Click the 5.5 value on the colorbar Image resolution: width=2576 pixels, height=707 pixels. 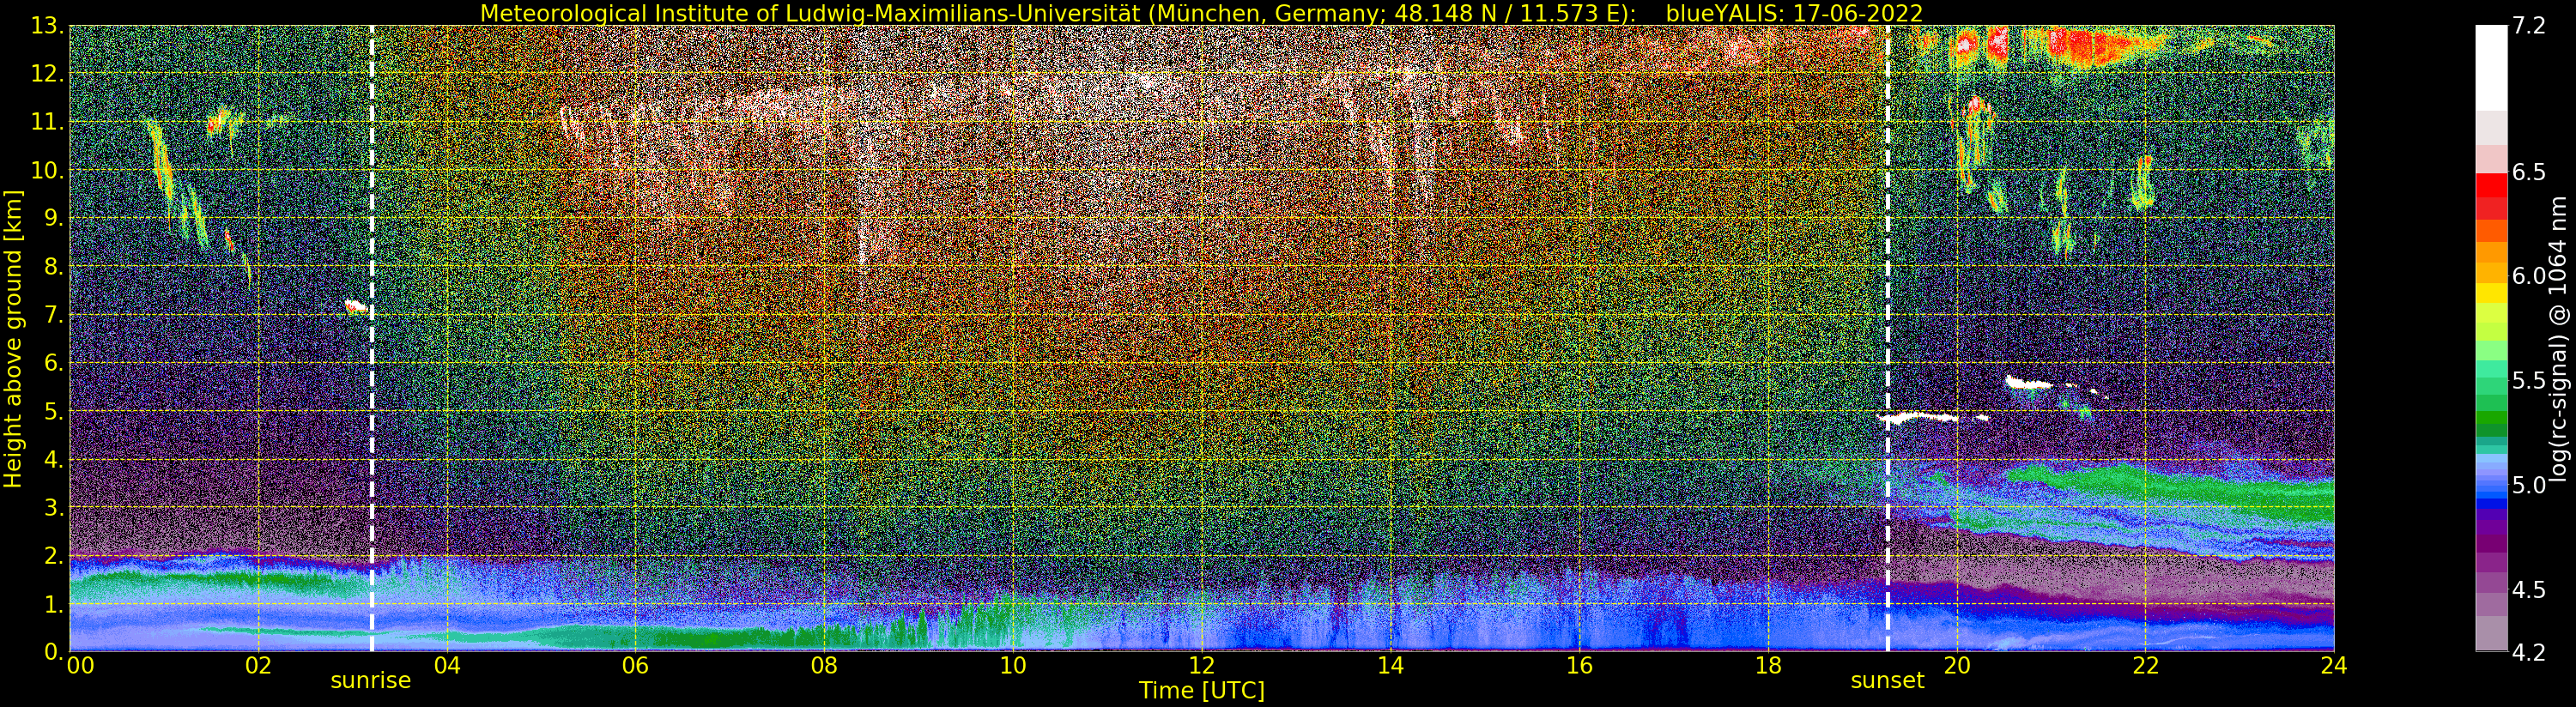[2529, 381]
